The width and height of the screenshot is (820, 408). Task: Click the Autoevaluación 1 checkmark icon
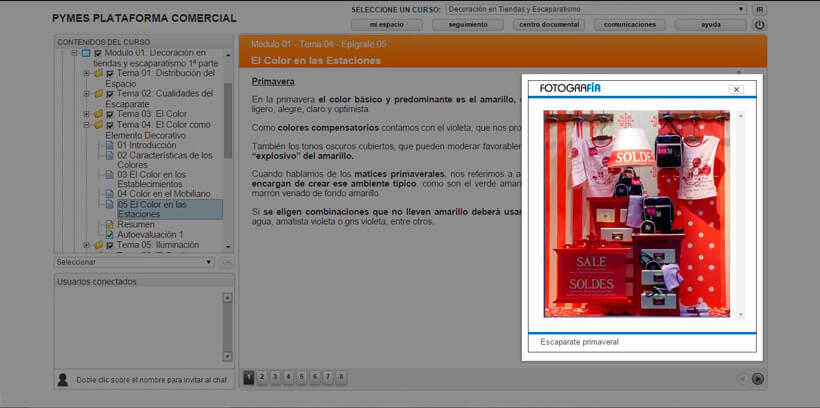point(109,234)
